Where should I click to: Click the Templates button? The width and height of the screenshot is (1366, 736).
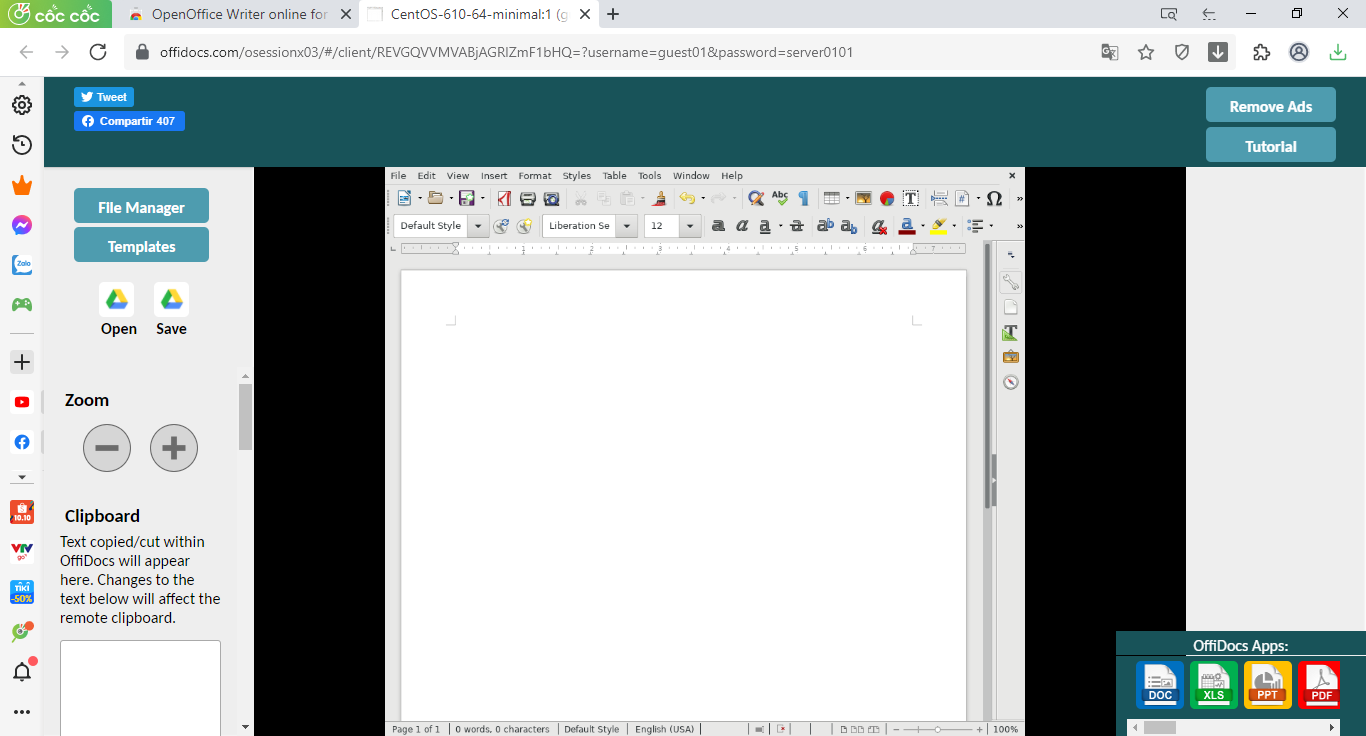click(141, 245)
